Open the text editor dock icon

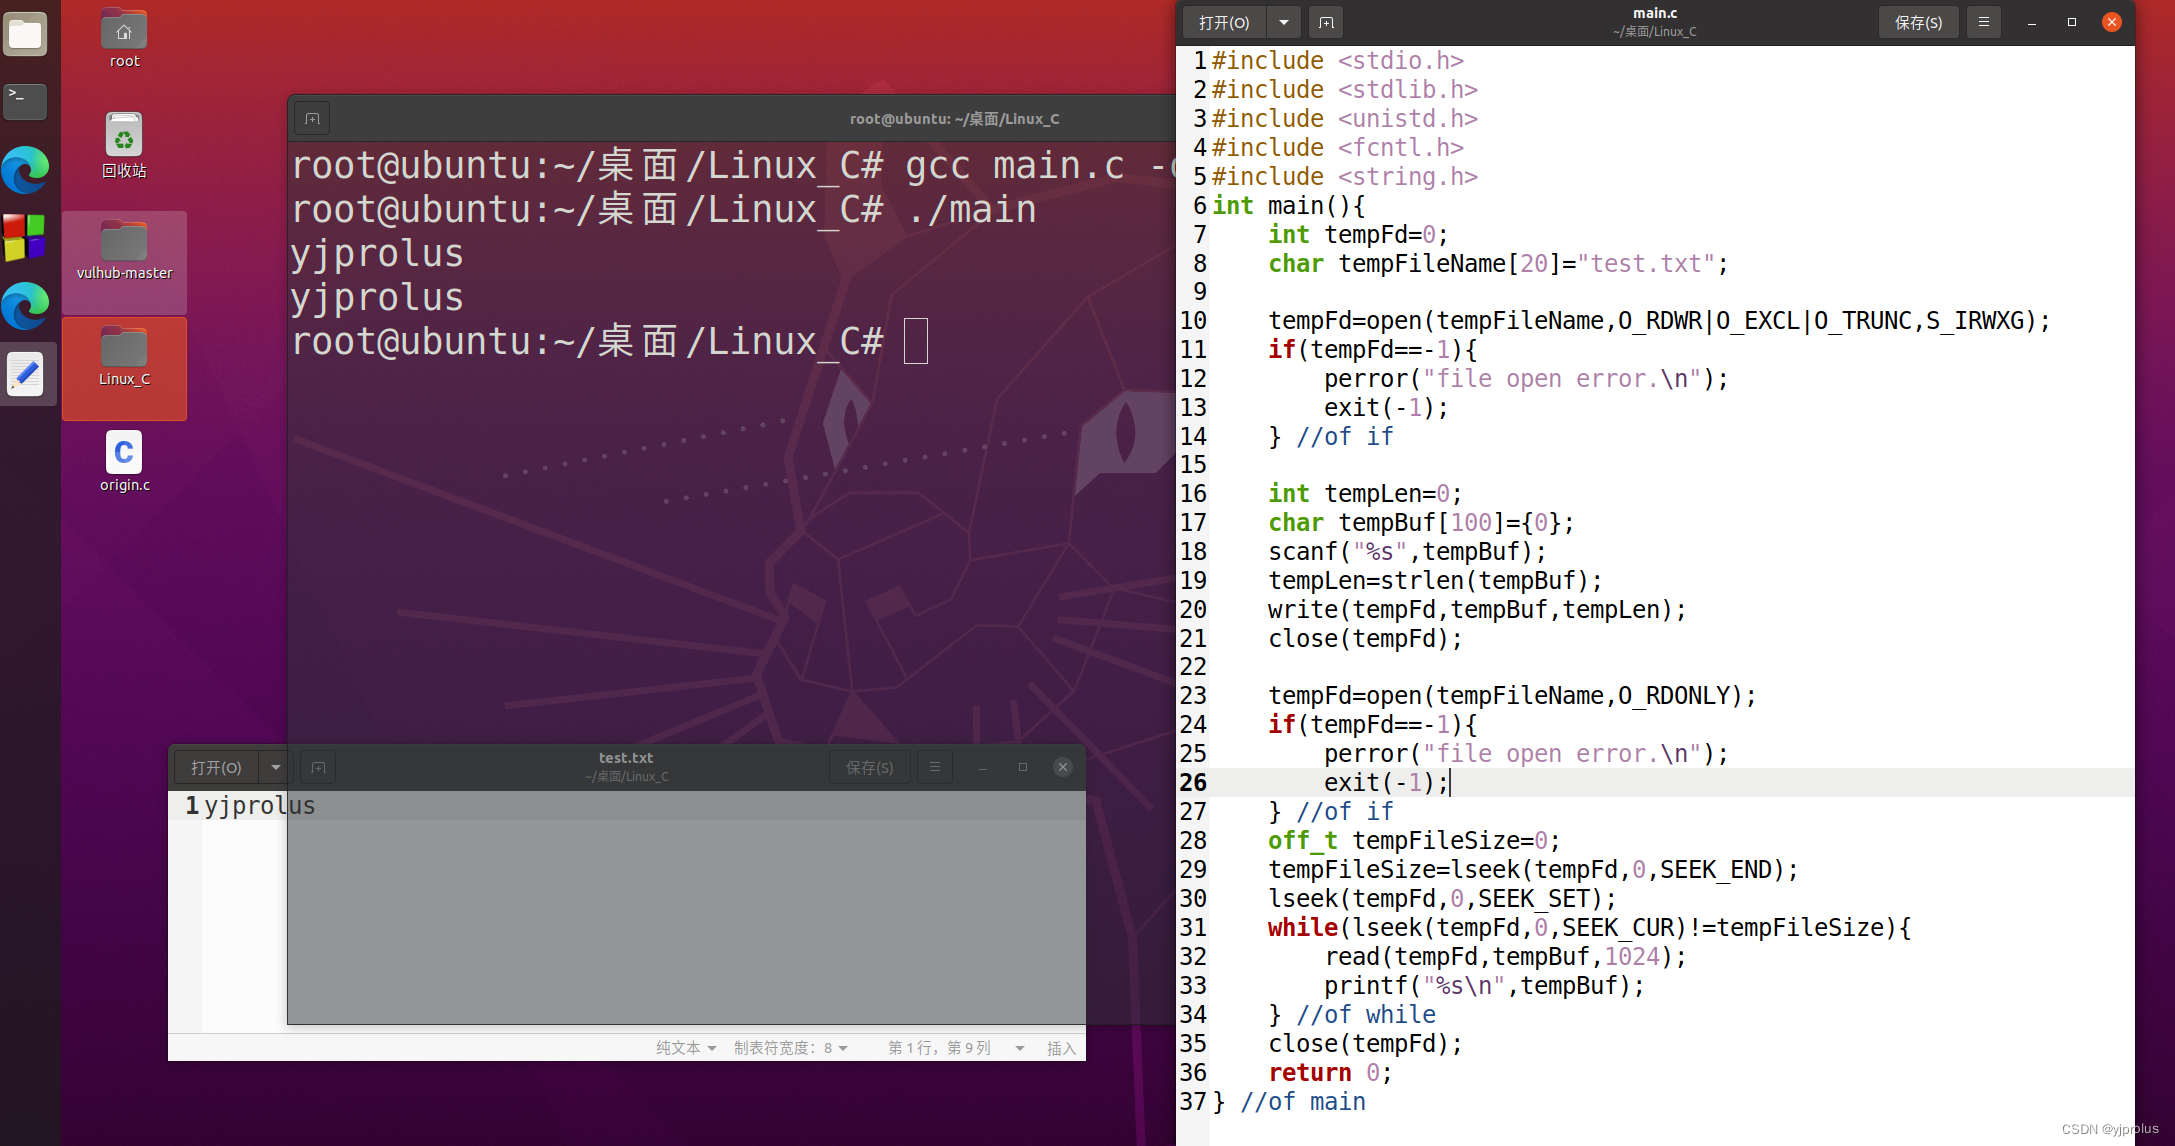25,374
